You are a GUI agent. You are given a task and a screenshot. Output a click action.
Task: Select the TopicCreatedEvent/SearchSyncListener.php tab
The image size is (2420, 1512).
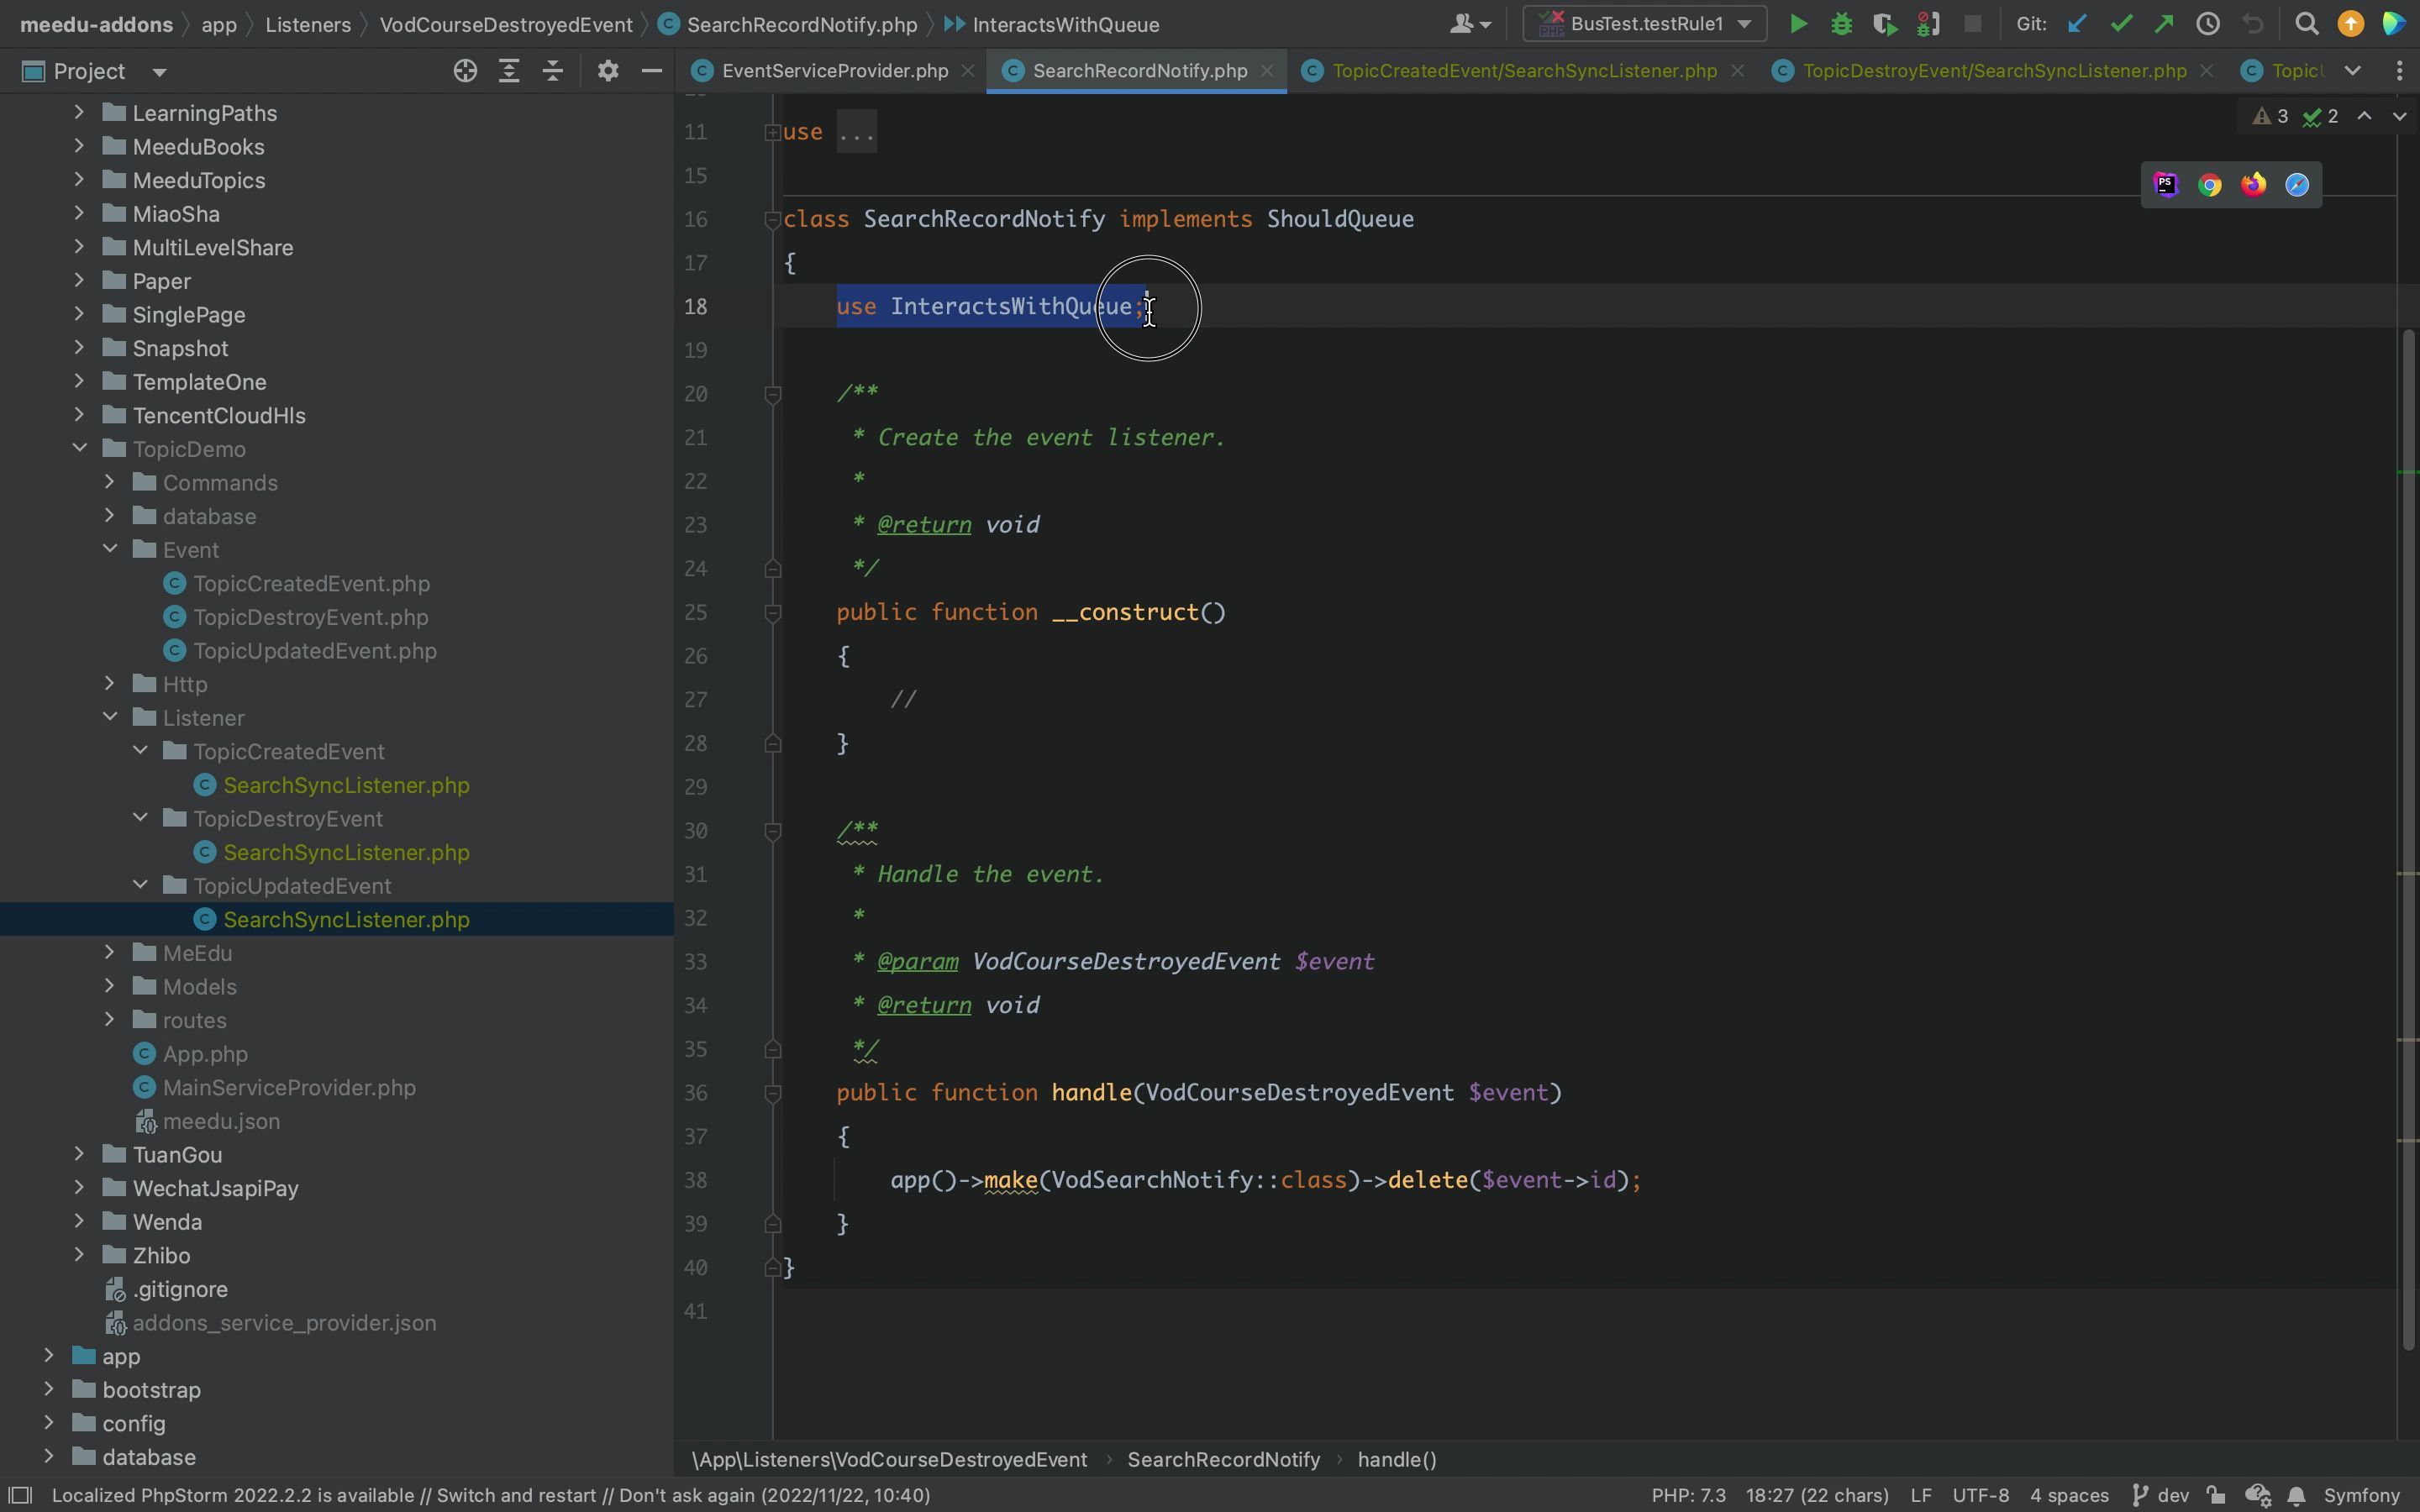(x=1521, y=71)
